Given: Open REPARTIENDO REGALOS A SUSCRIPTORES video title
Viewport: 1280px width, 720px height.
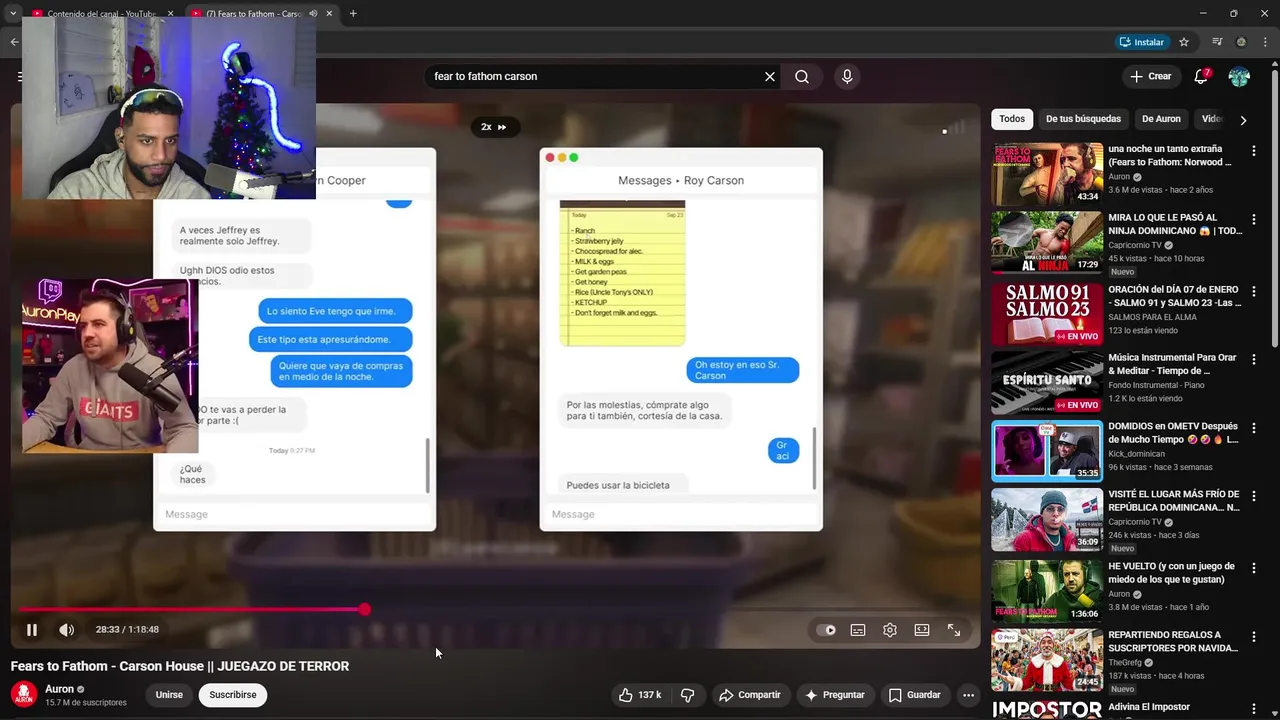Looking at the screenshot, I should [x=1173, y=641].
